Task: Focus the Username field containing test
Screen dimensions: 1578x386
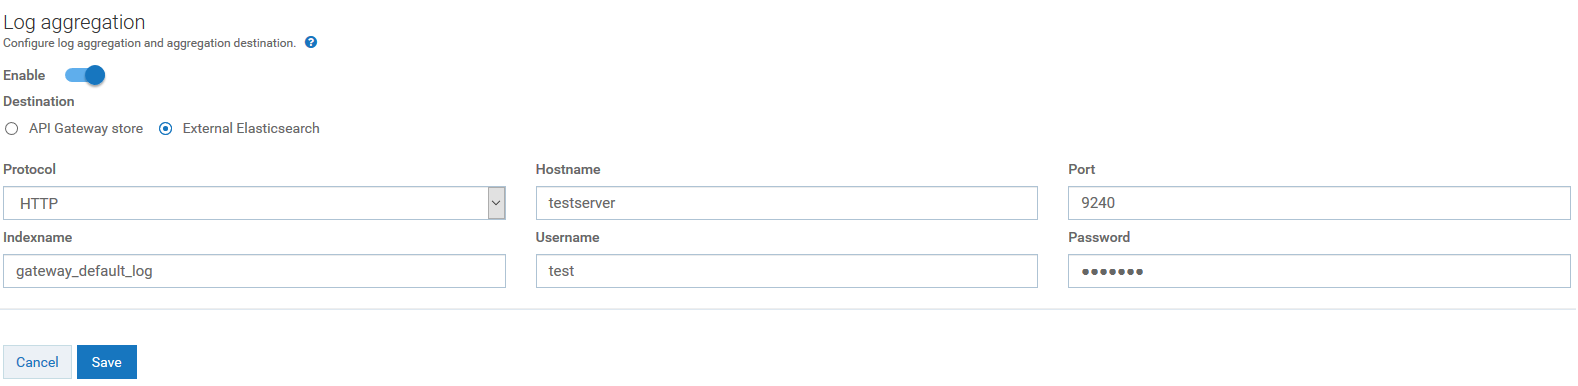Action: [787, 271]
